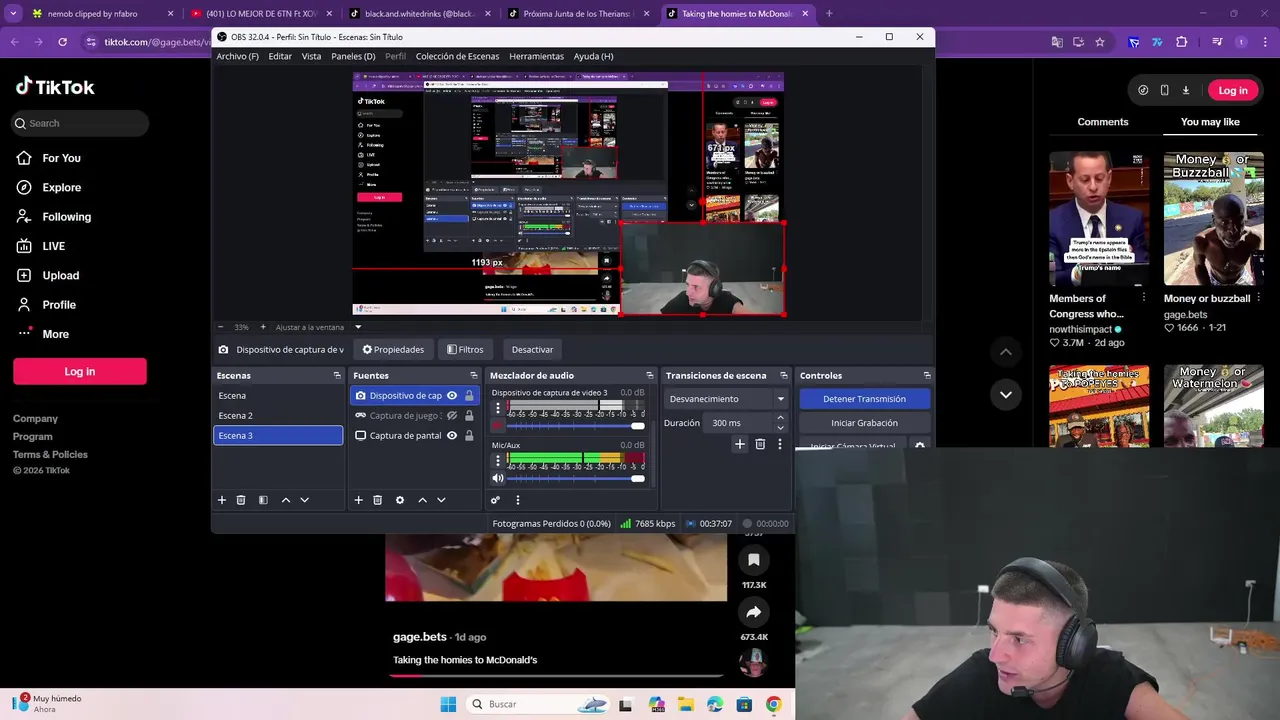Add a new scene with the plus icon in Escenas
The image size is (1280, 720).
(222, 500)
